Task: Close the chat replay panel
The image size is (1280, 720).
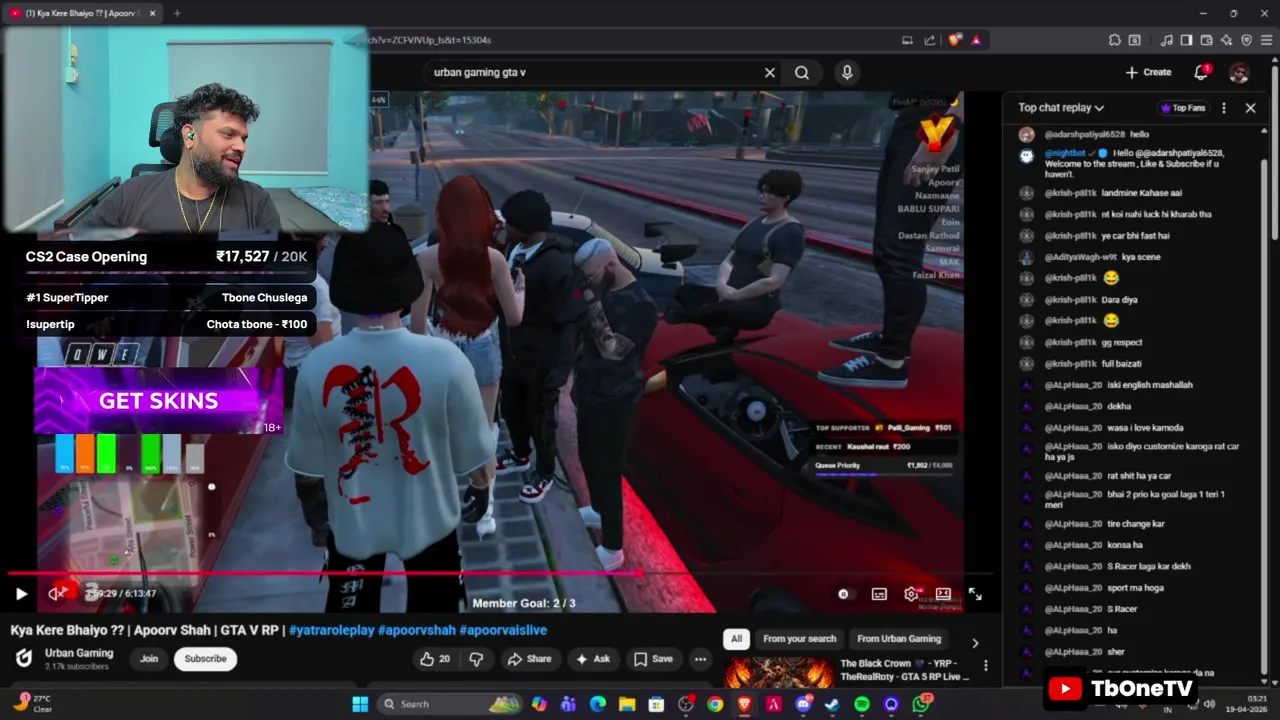Action: pyautogui.click(x=1250, y=108)
